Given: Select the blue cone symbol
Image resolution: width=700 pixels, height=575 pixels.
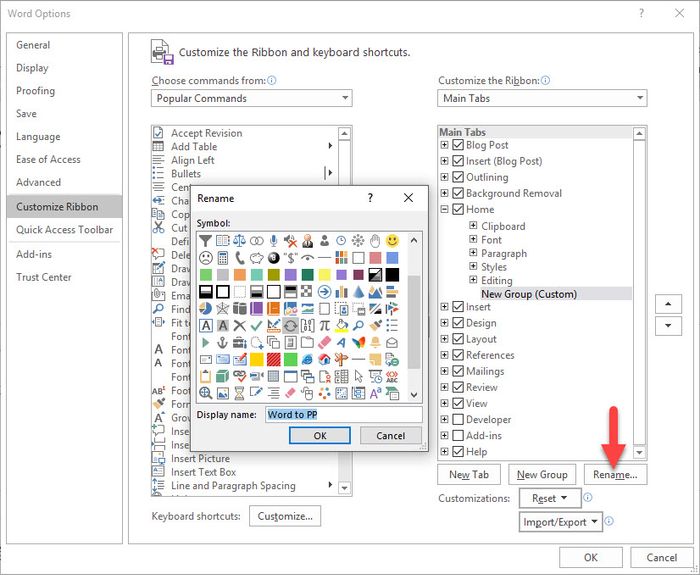Looking at the screenshot, I should (x=358, y=292).
